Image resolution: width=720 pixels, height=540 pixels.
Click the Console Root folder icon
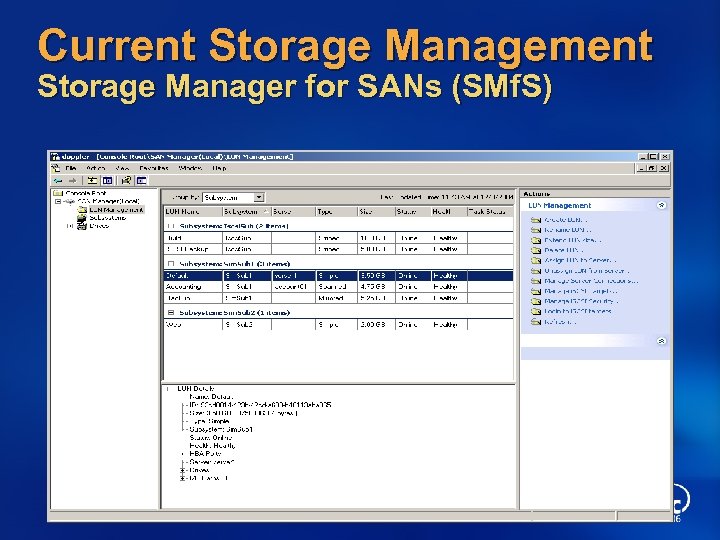(58, 193)
